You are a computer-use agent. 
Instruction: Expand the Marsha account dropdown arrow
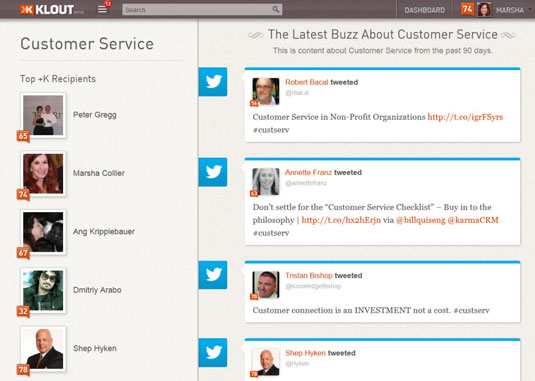530,10
